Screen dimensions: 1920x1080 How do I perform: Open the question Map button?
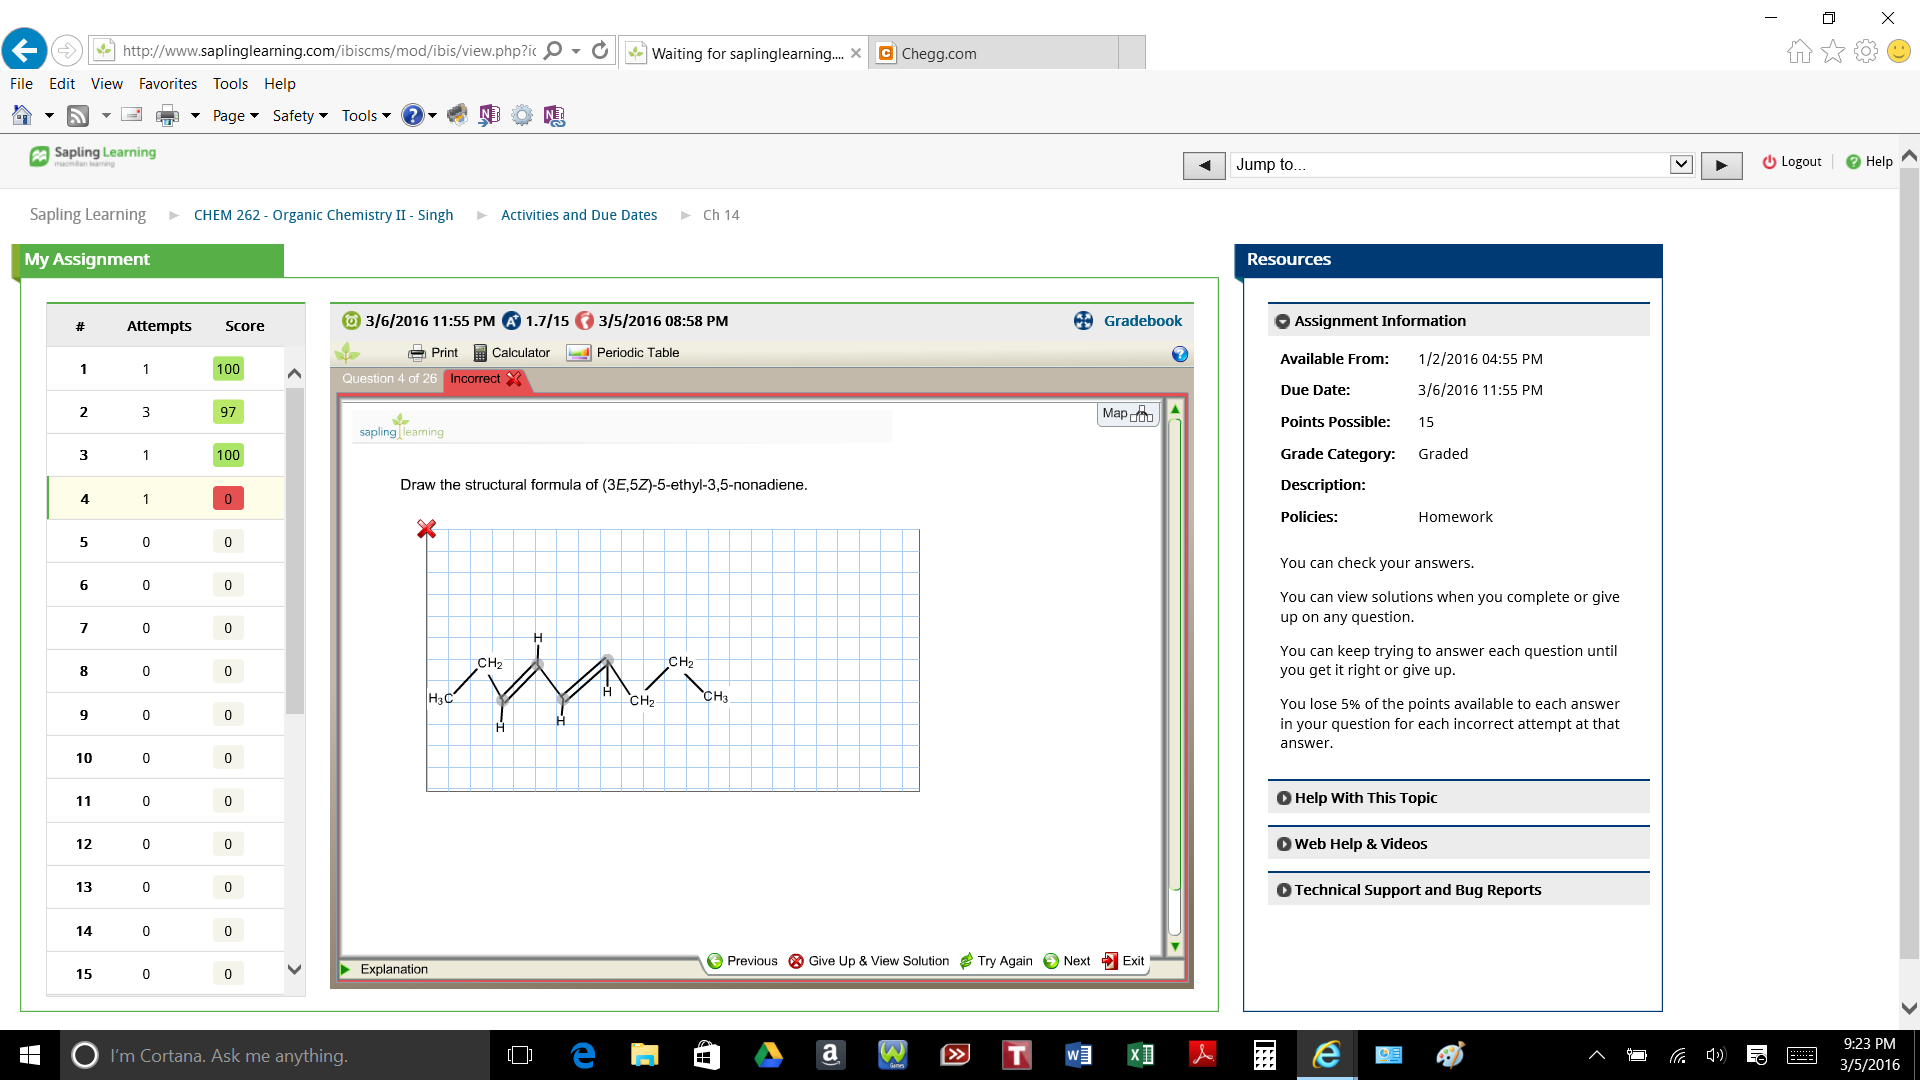1127,414
